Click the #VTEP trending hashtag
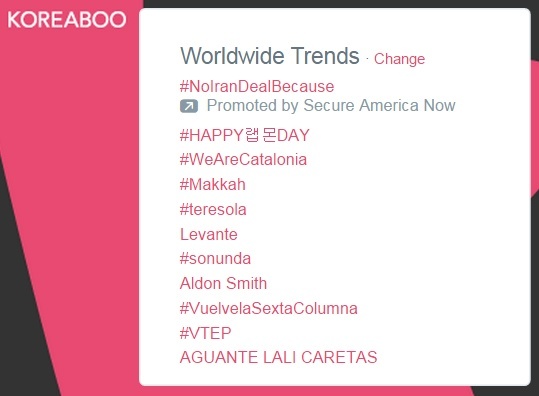Screen dimensions: 539x396 tap(206, 333)
